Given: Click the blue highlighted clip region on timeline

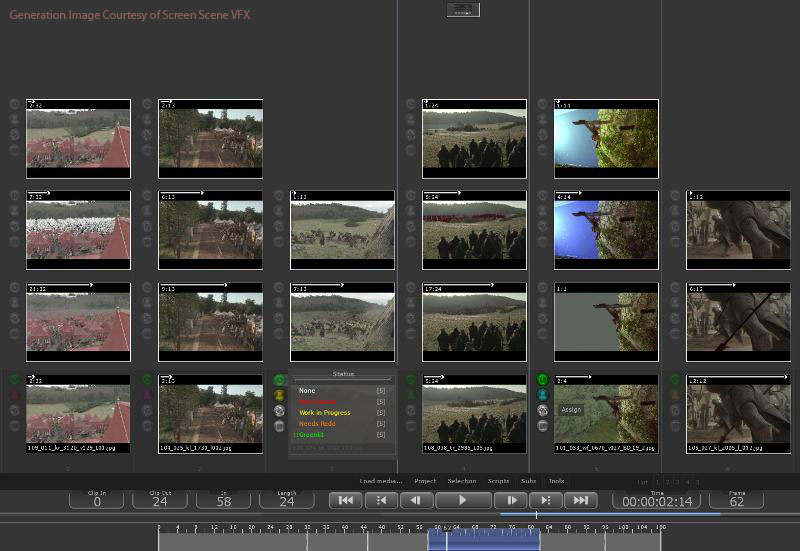Looking at the screenshot, I should click(484, 538).
